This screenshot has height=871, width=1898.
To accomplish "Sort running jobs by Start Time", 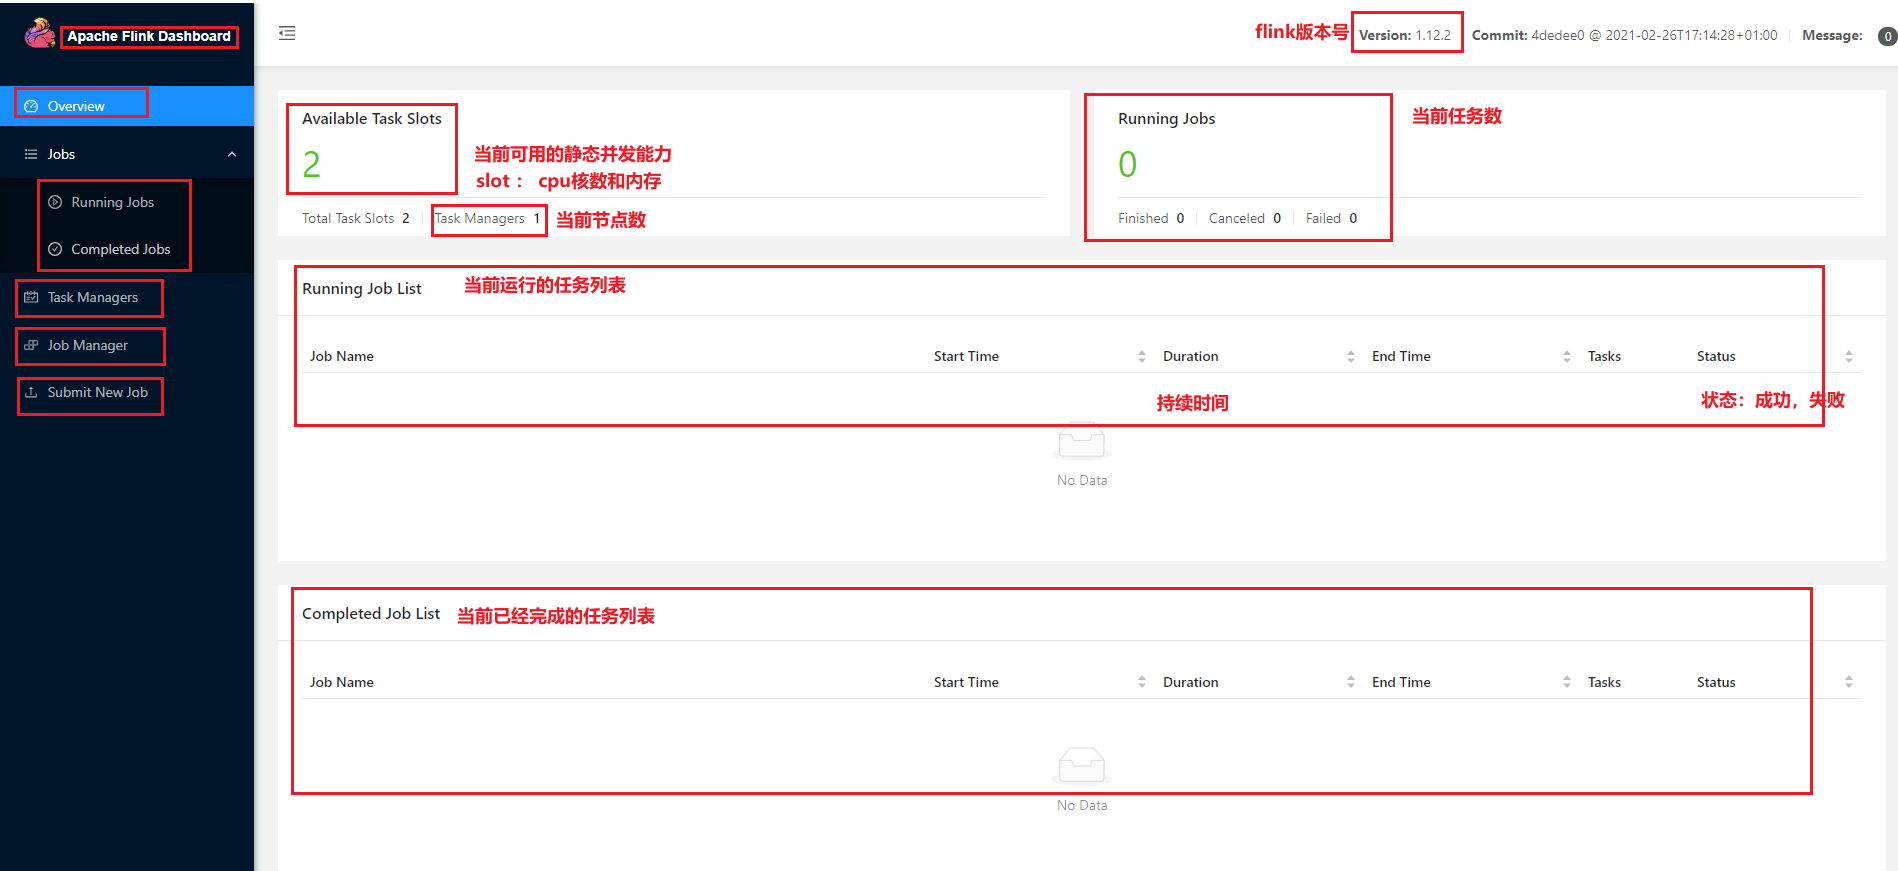I will click(1142, 357).
